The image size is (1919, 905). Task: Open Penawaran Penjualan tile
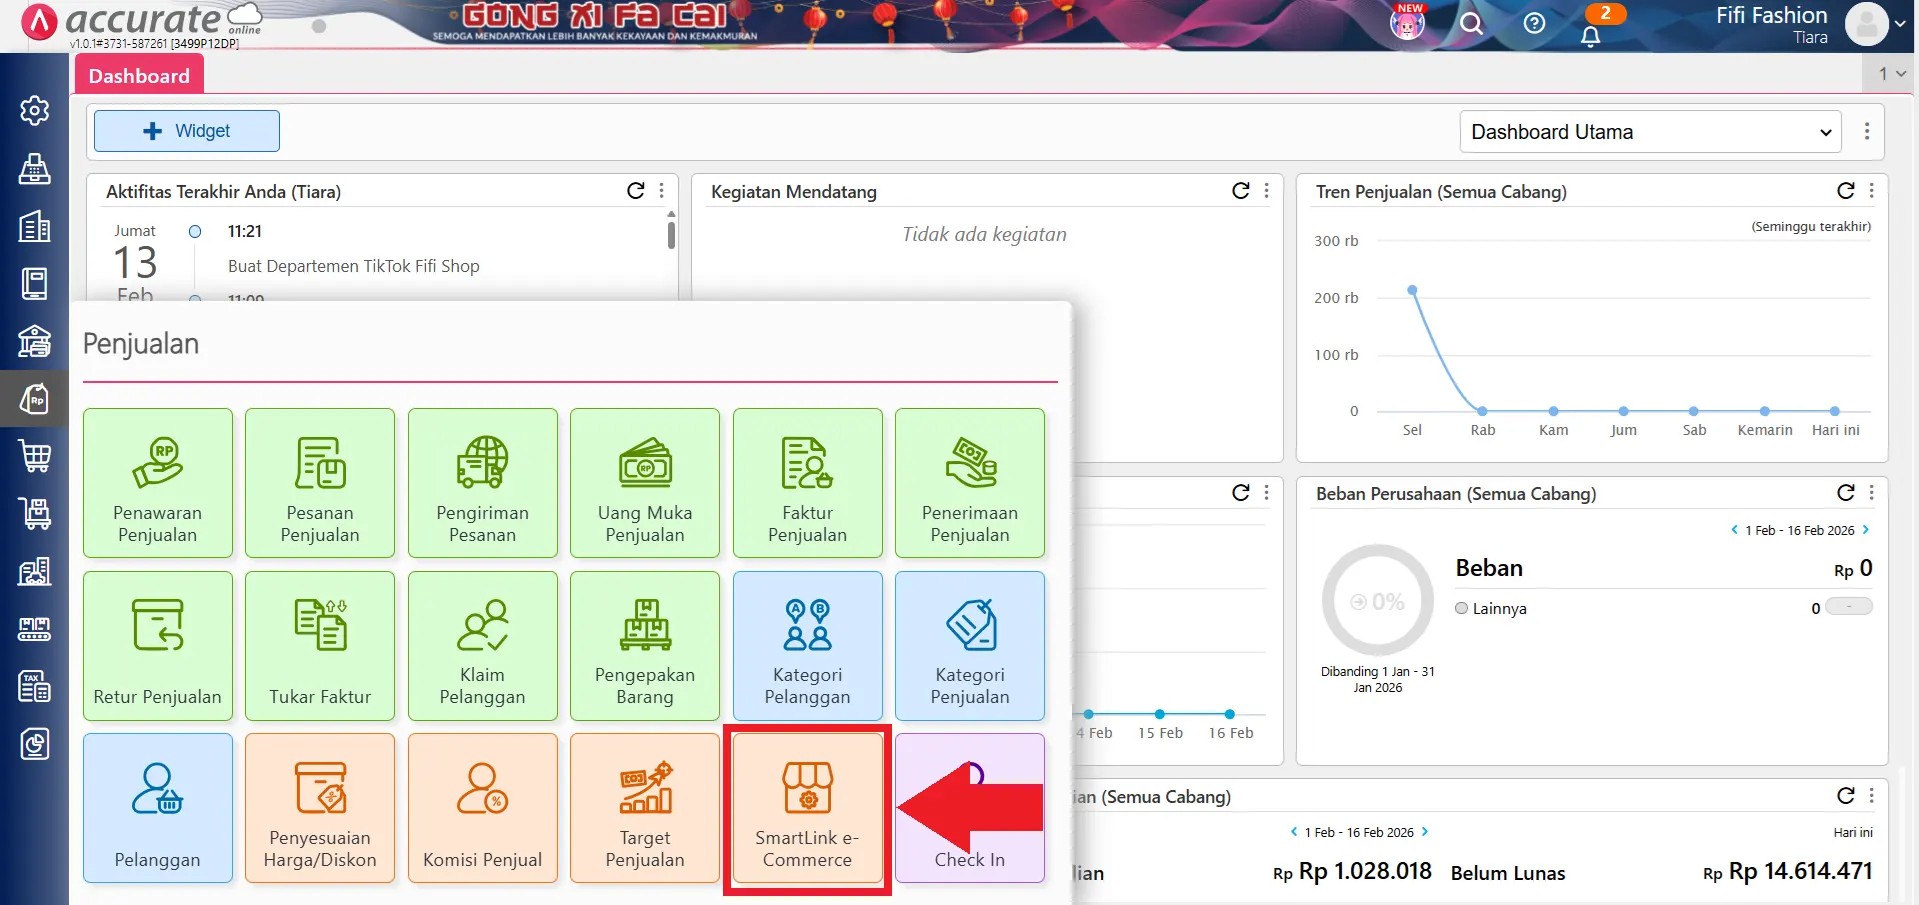[x=158, y=483]
